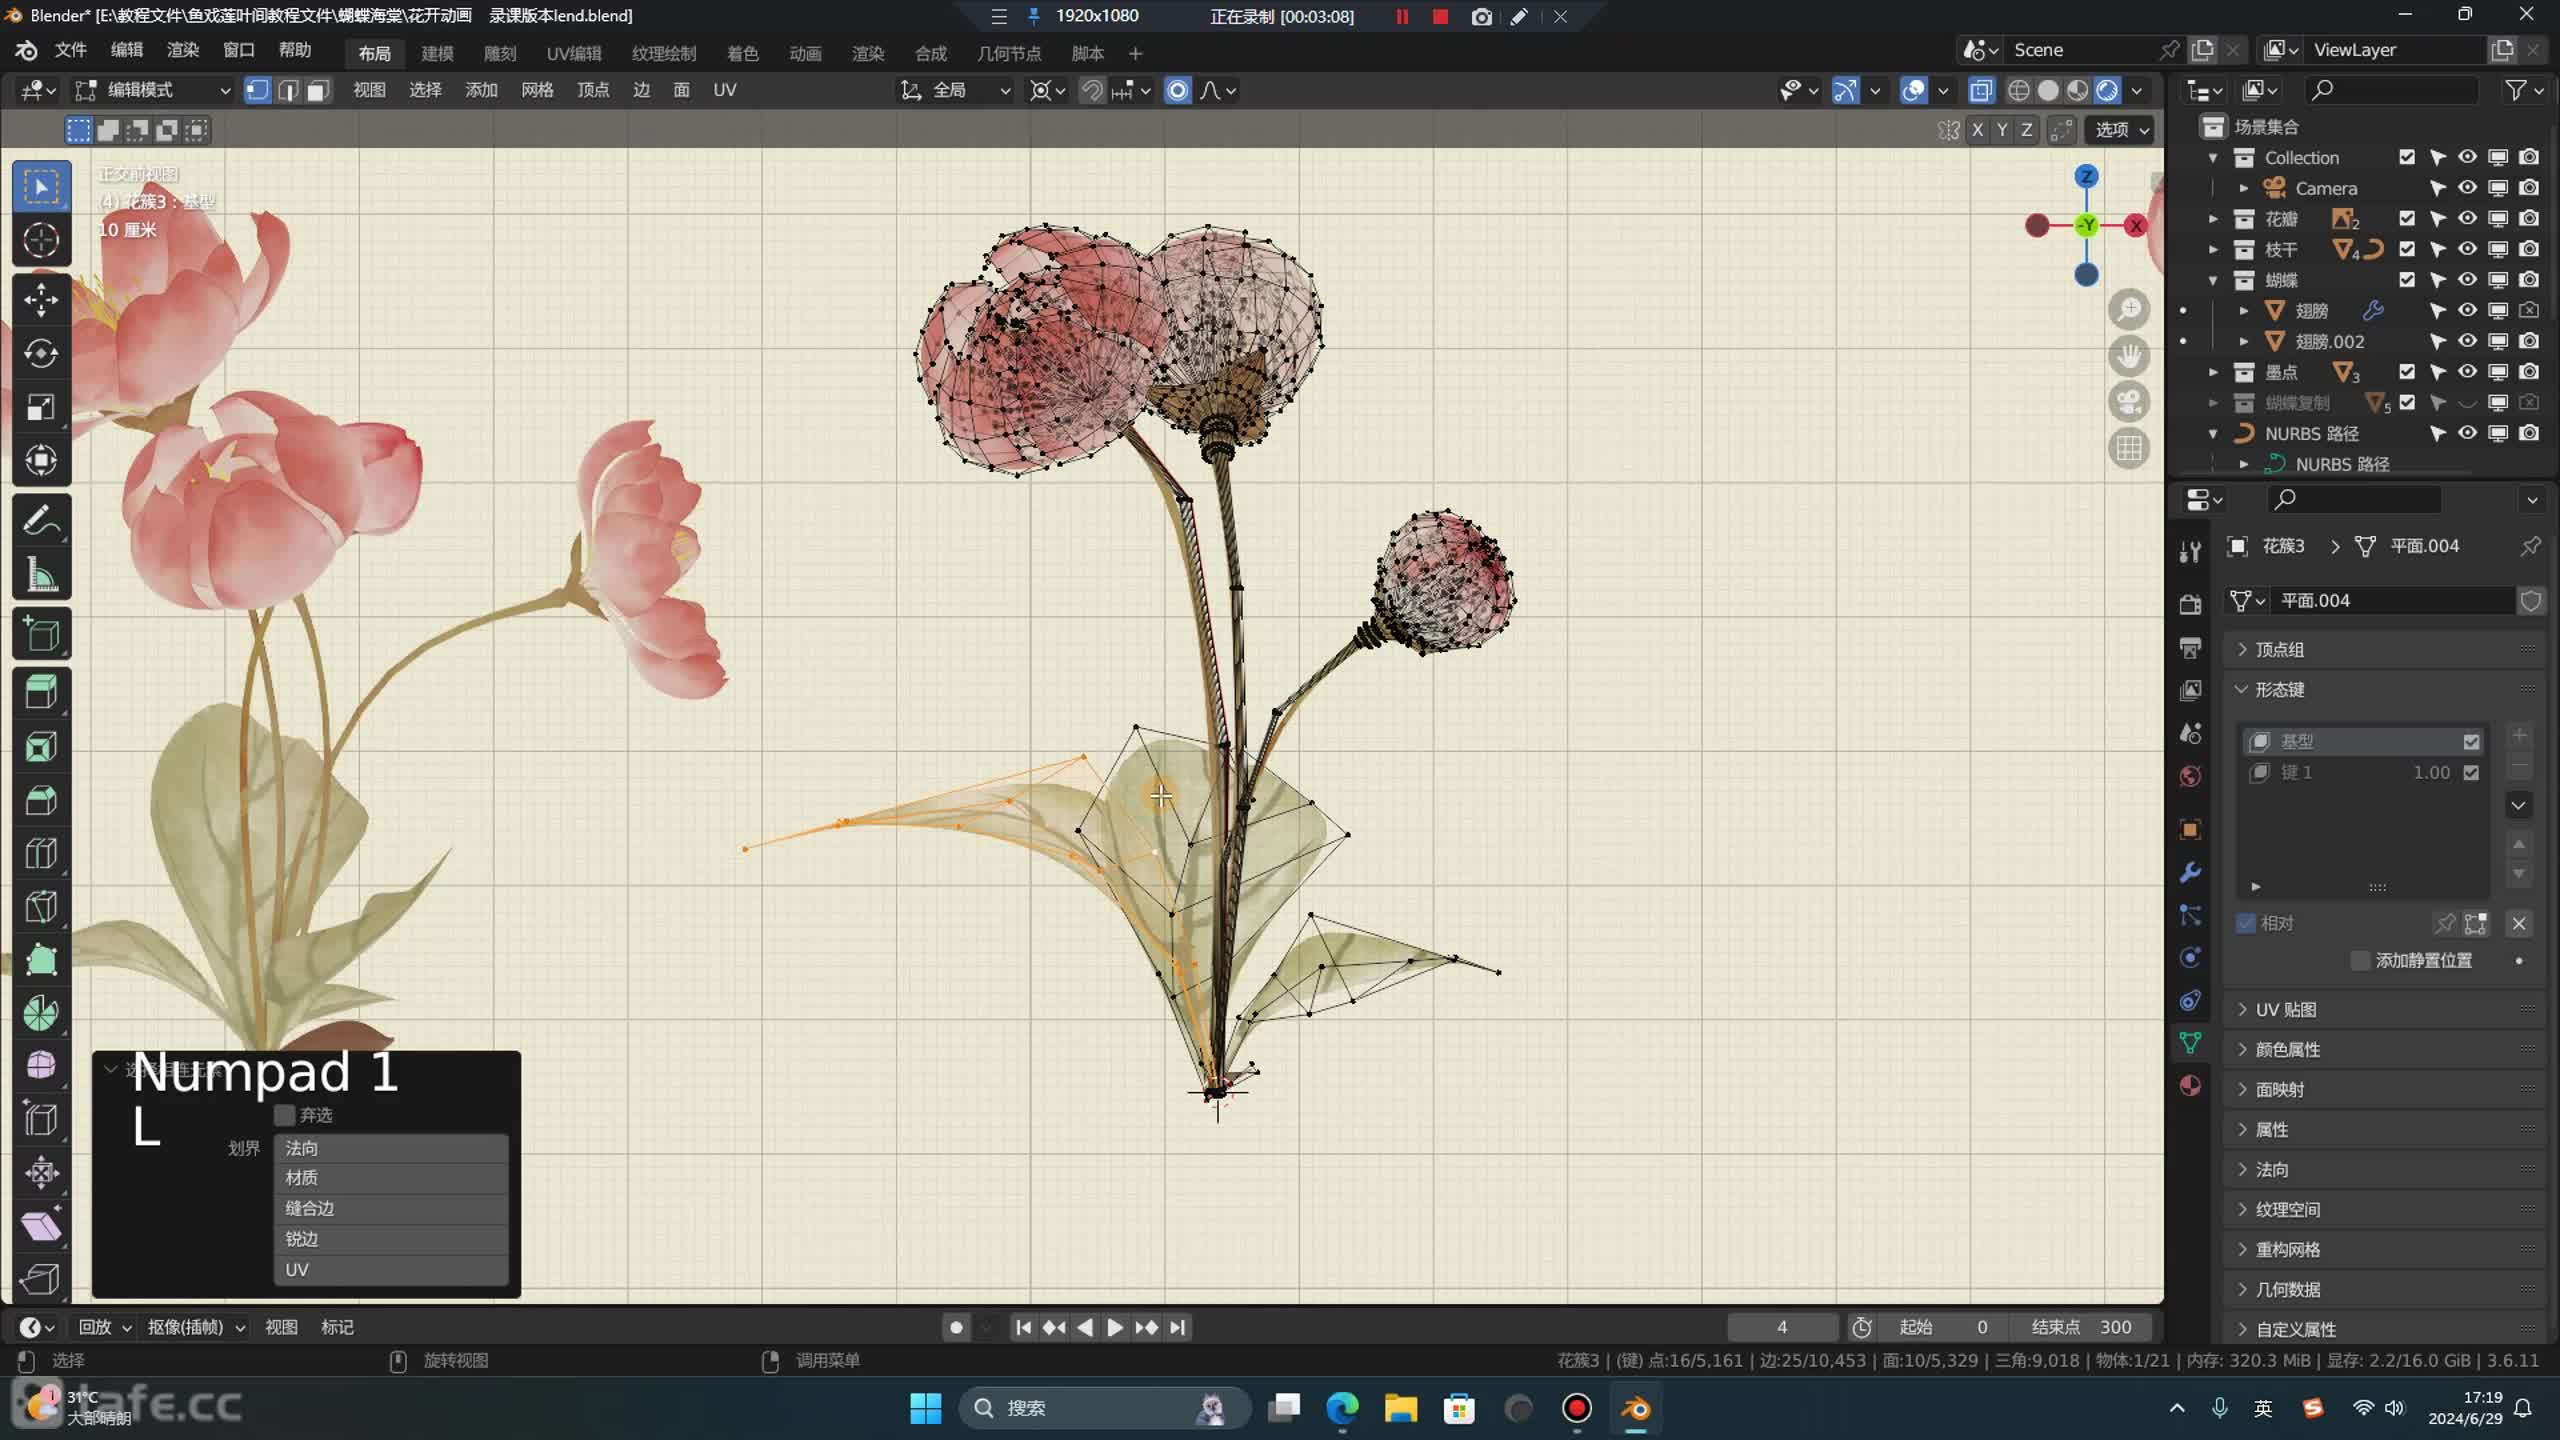Select the Knife tool
Viewport: 2560px width, 1440px height.
pos(41,906)
